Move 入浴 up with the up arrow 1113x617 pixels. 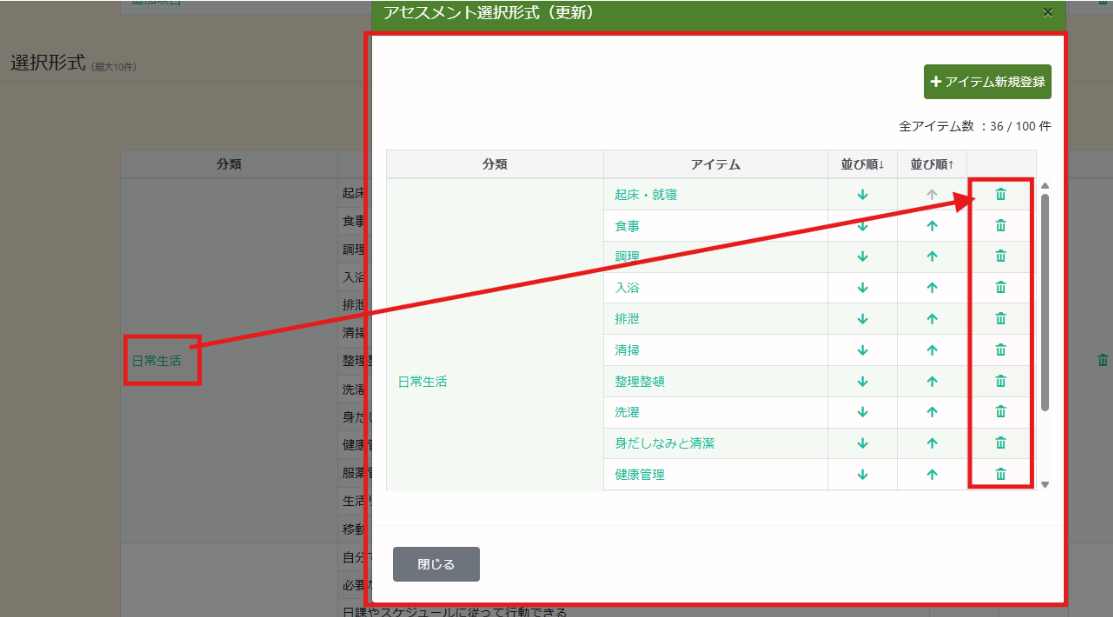pos(932,288)
